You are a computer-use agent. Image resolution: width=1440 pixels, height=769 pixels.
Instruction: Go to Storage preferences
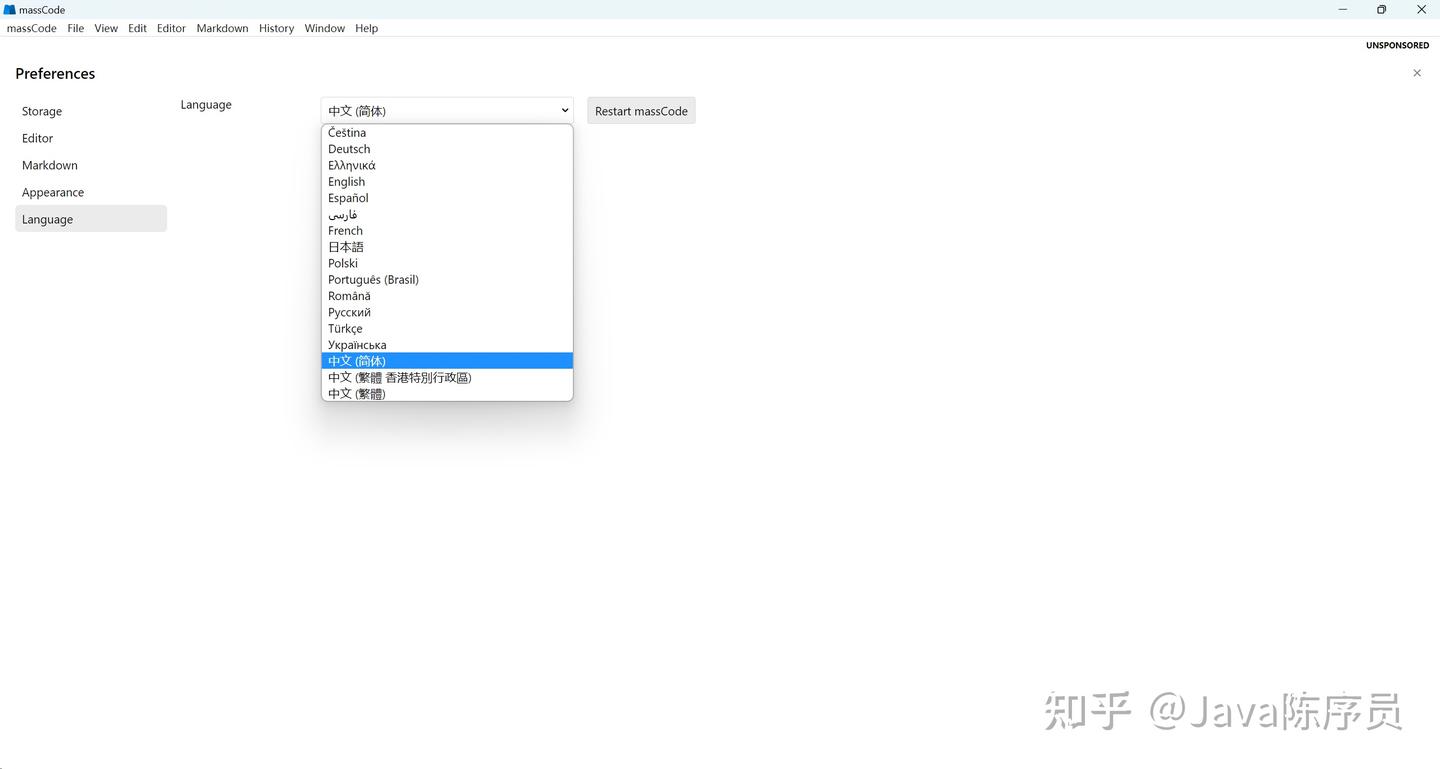(x=91, y=111)
